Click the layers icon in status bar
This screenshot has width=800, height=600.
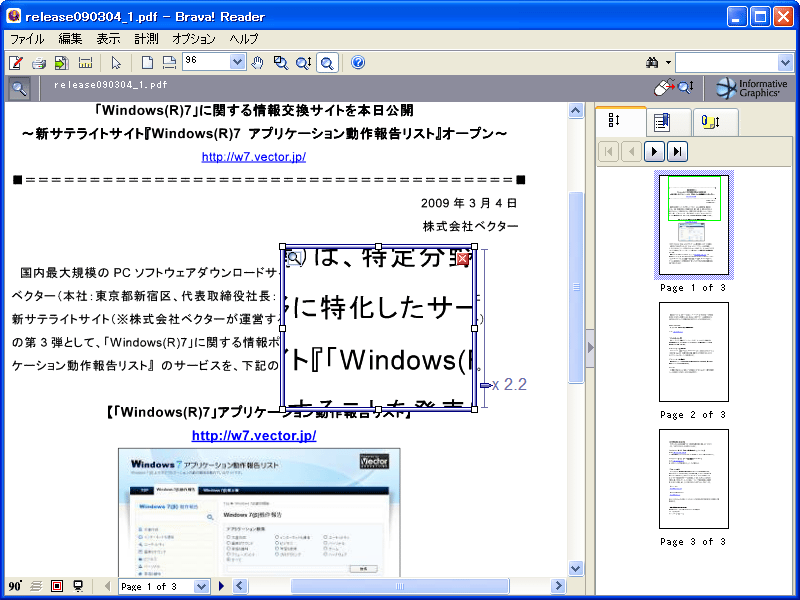click(x=36, y=586)
